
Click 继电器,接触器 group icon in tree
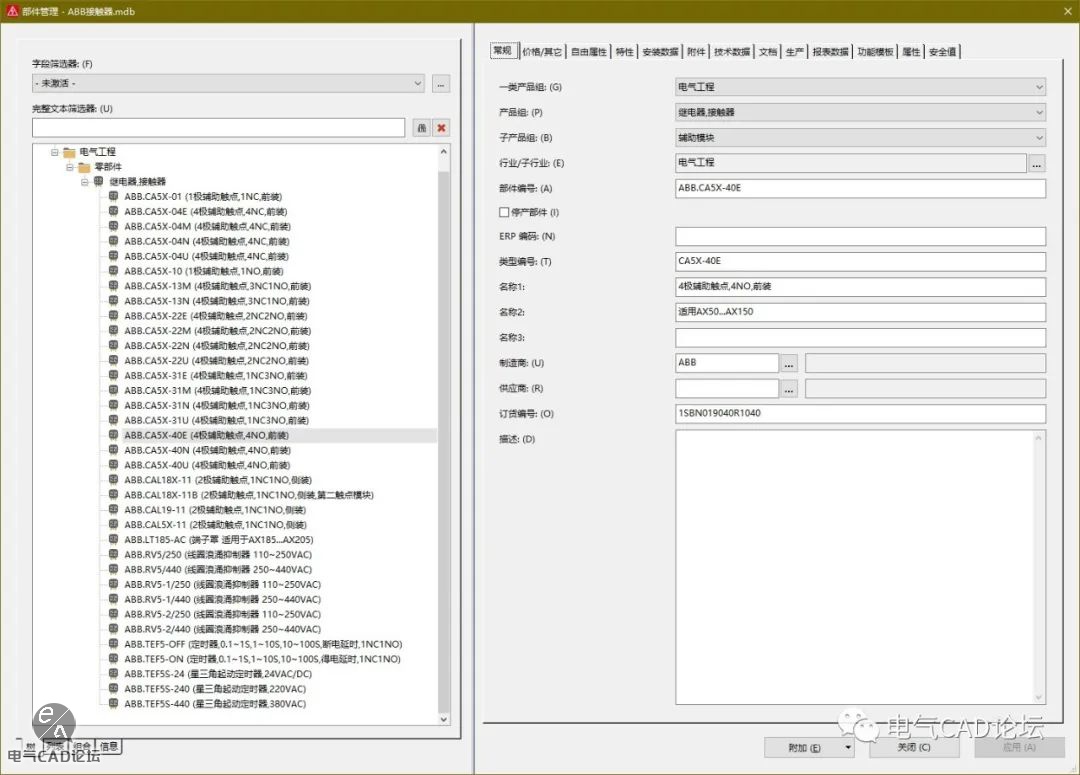pos(98,181)
